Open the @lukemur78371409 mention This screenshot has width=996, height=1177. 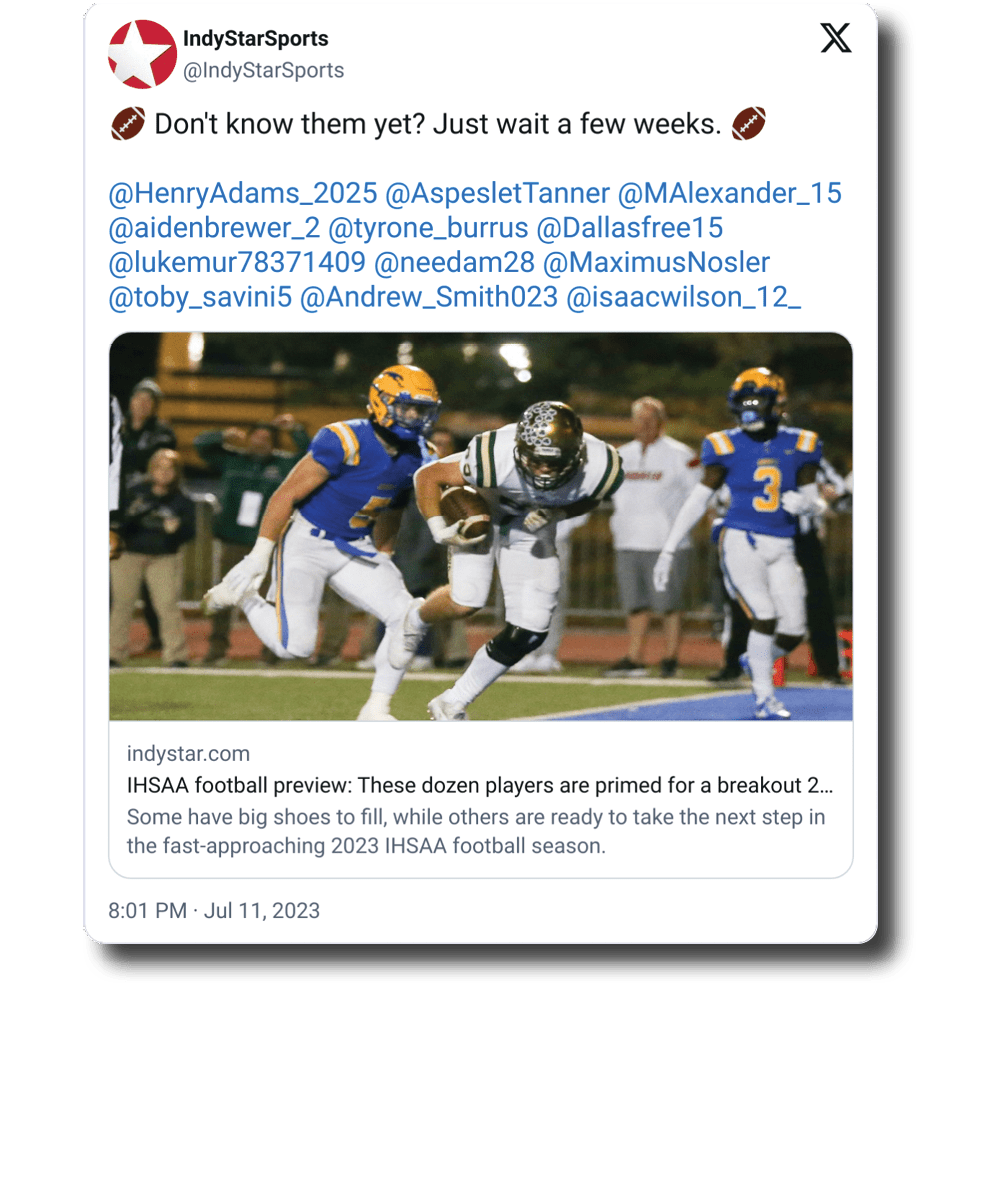tap(237, 263)
